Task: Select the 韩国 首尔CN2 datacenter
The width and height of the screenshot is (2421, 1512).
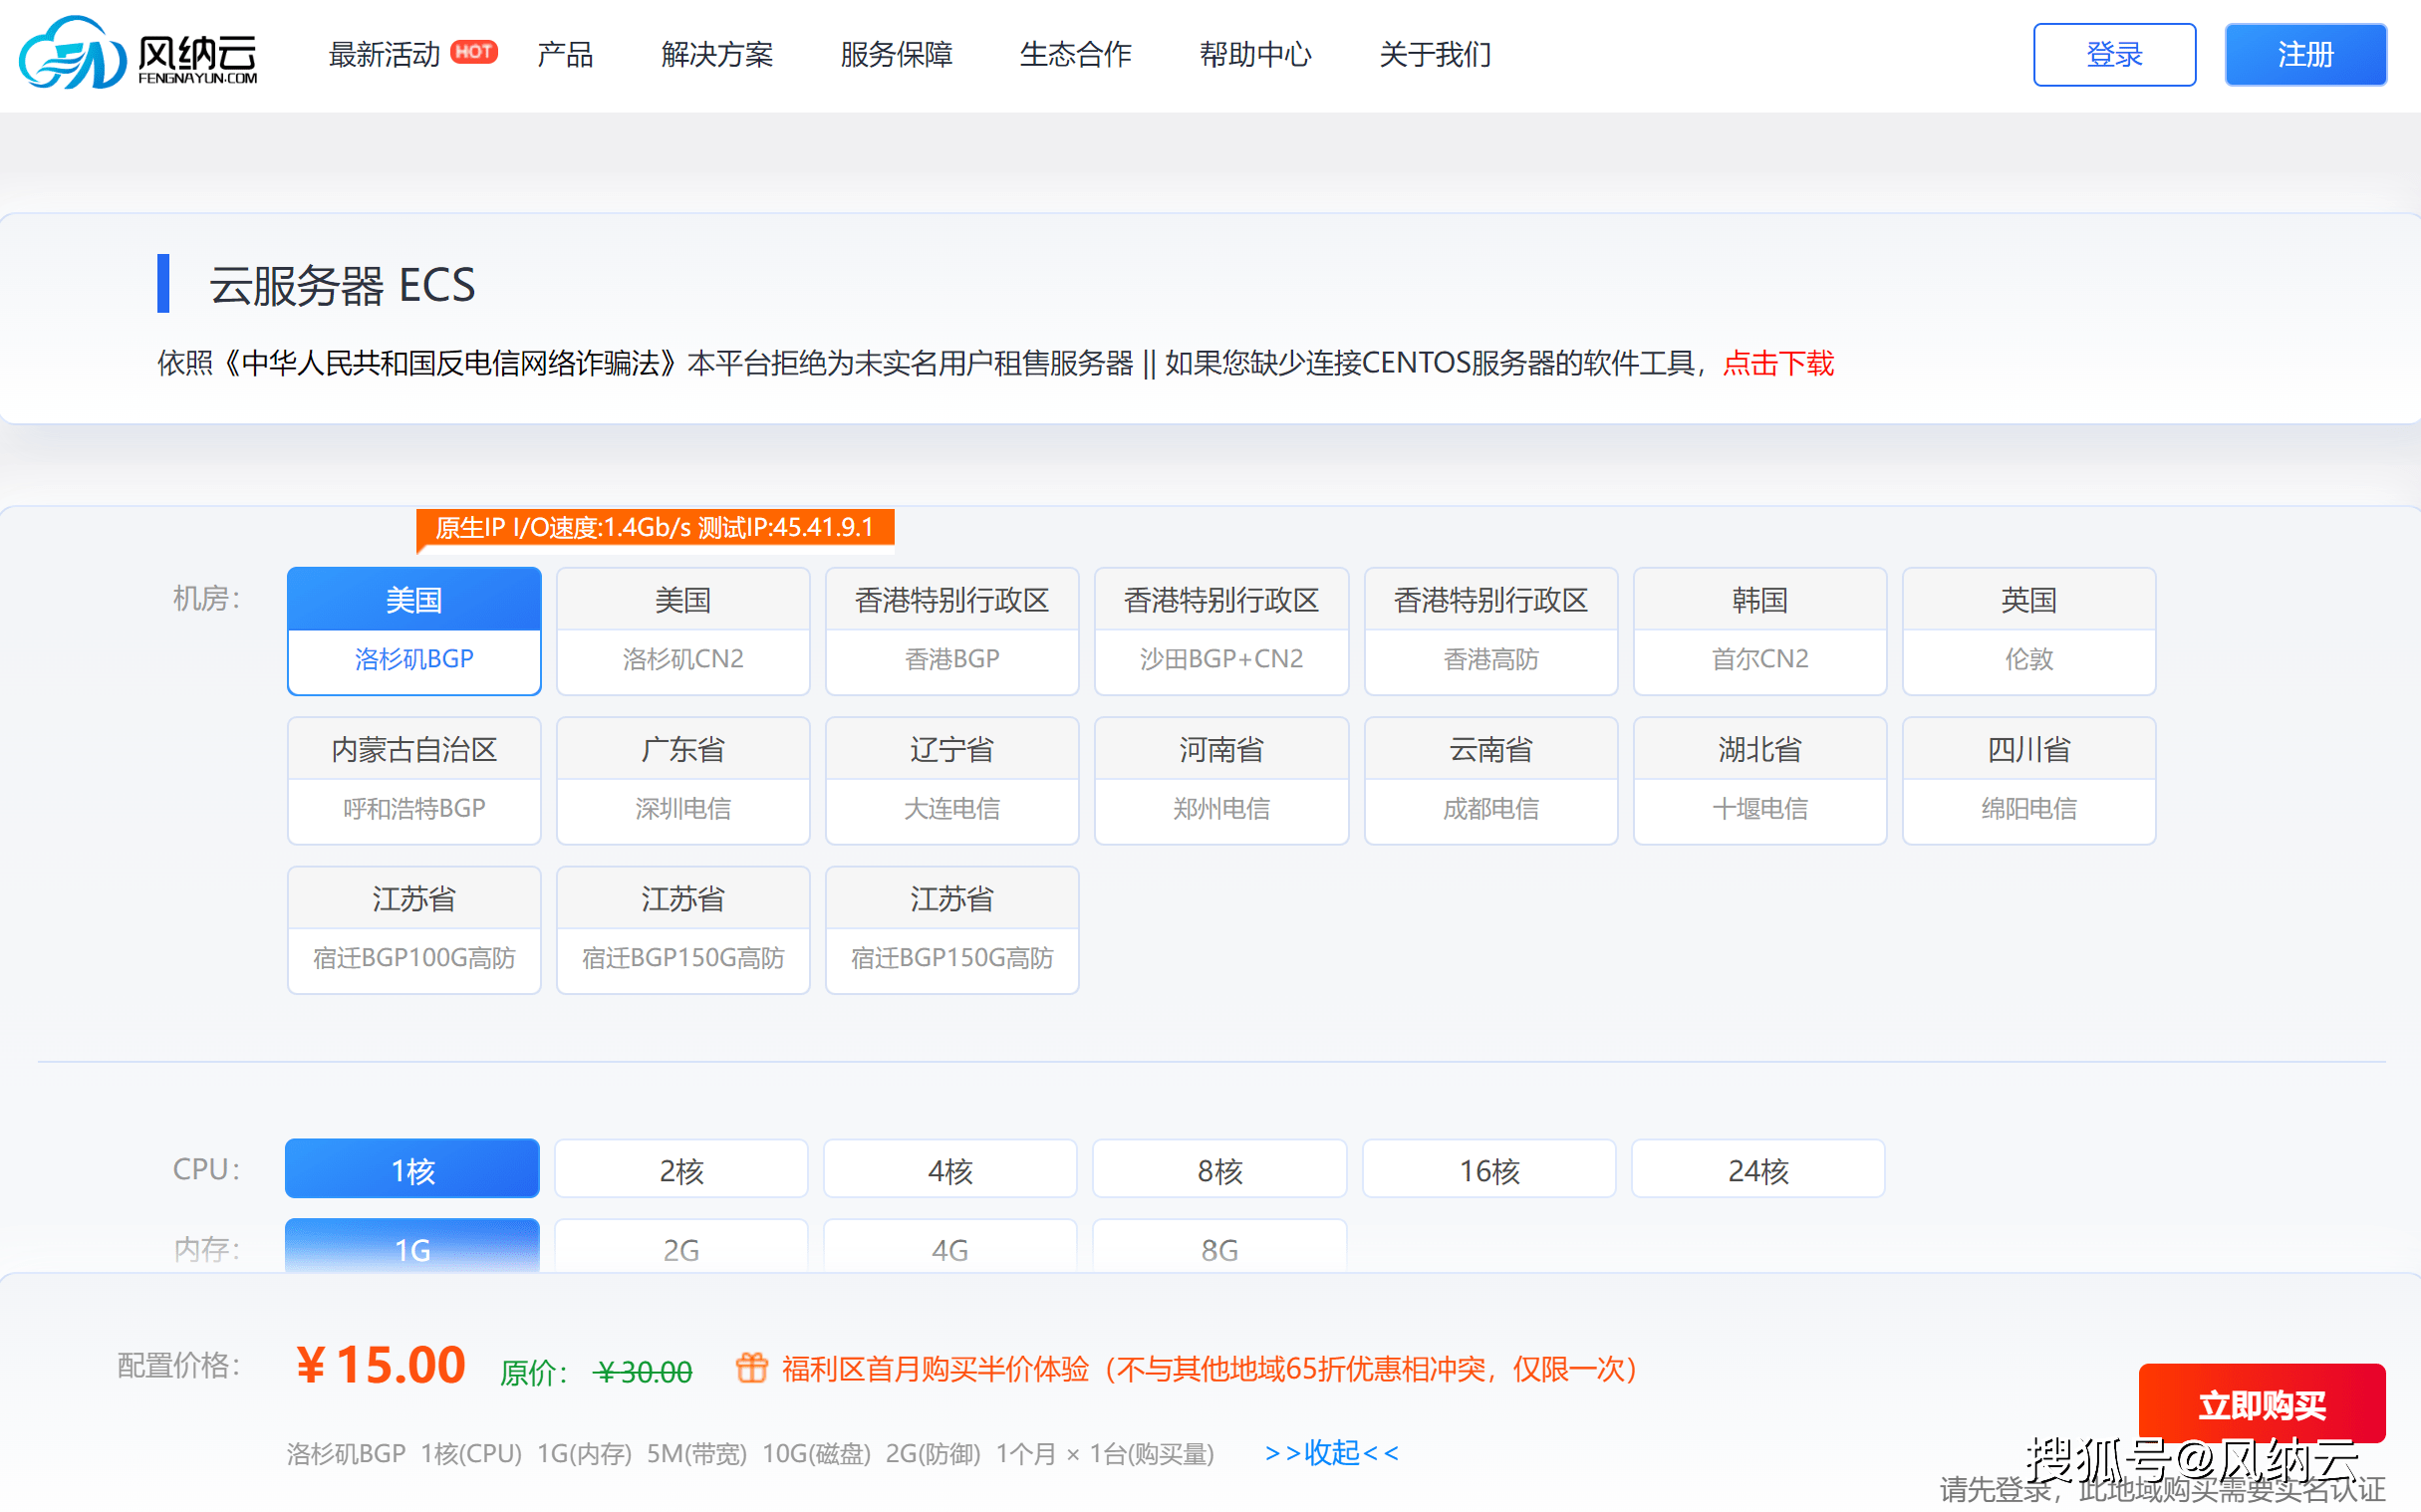Action: (x=1760, y=631)
